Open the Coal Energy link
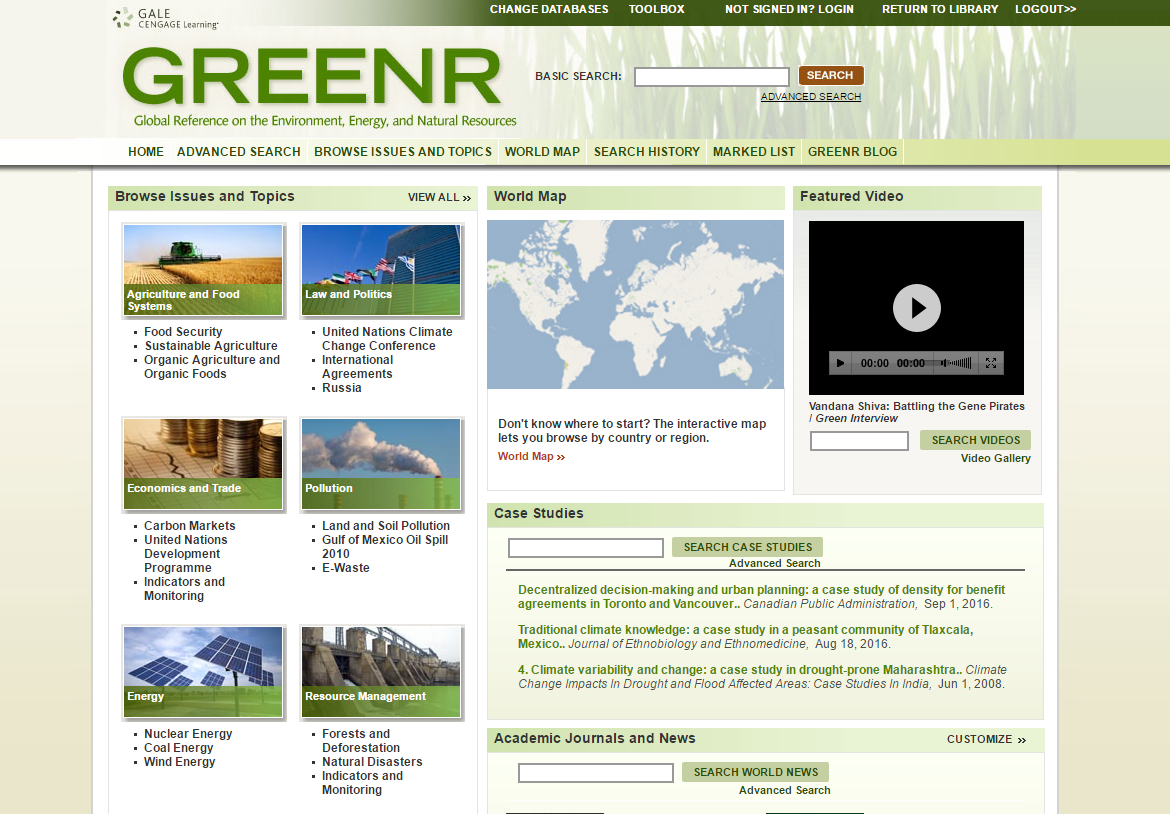 [x=178, y=748]
